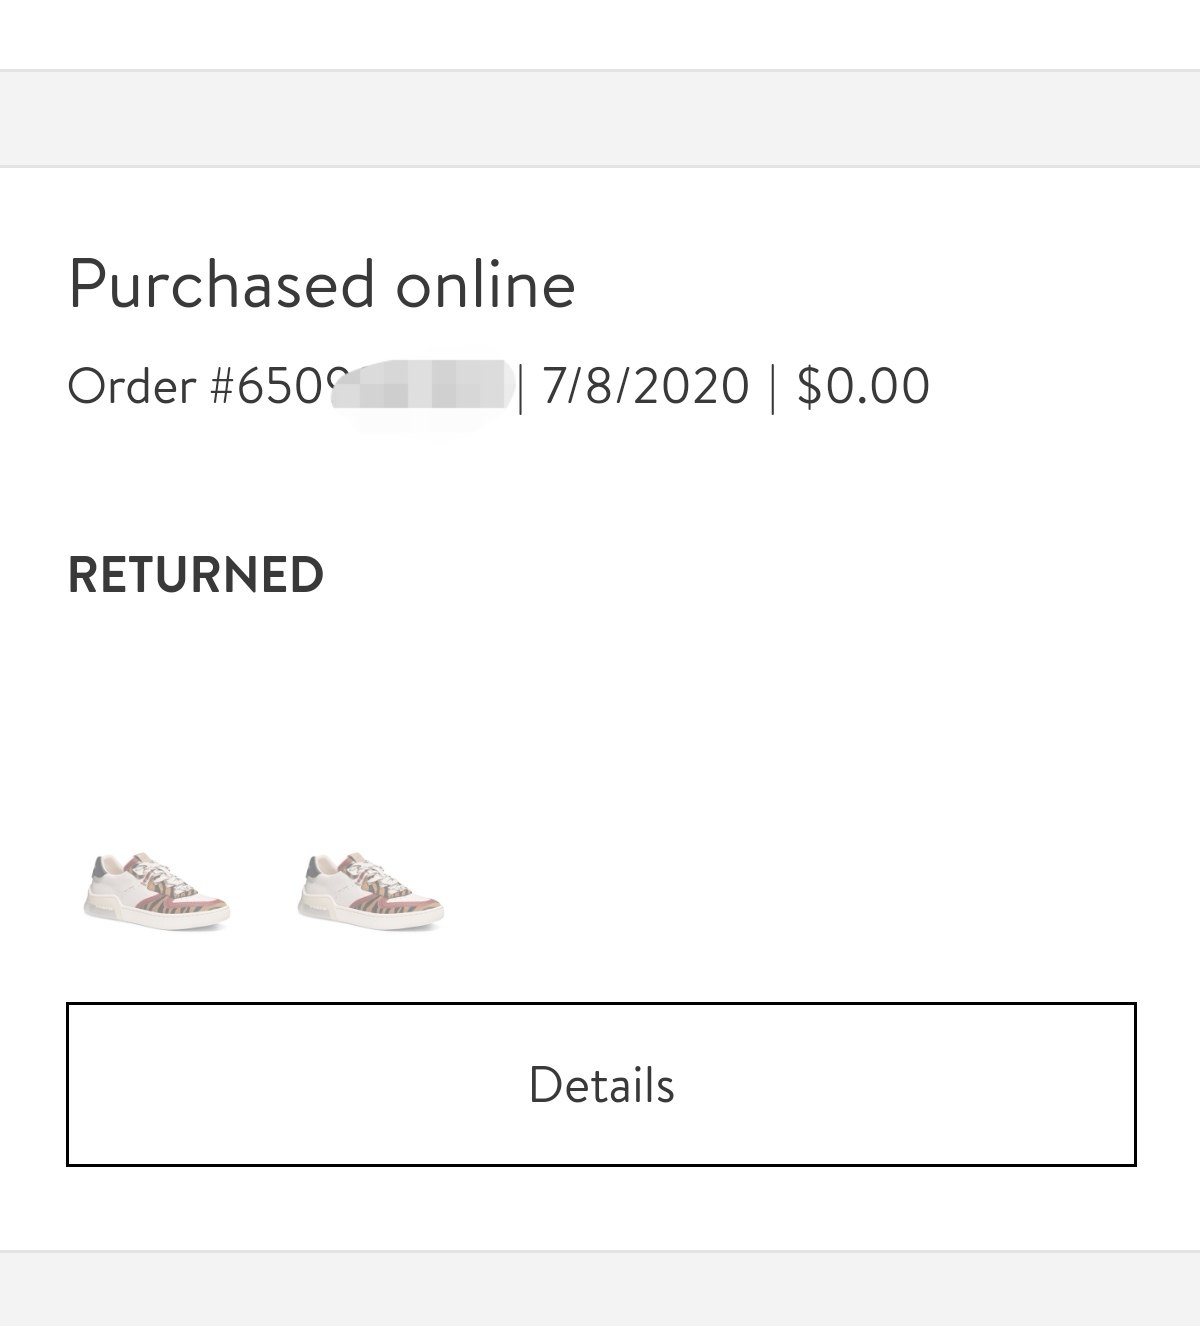Click the Details label text

pos(601,1085)
